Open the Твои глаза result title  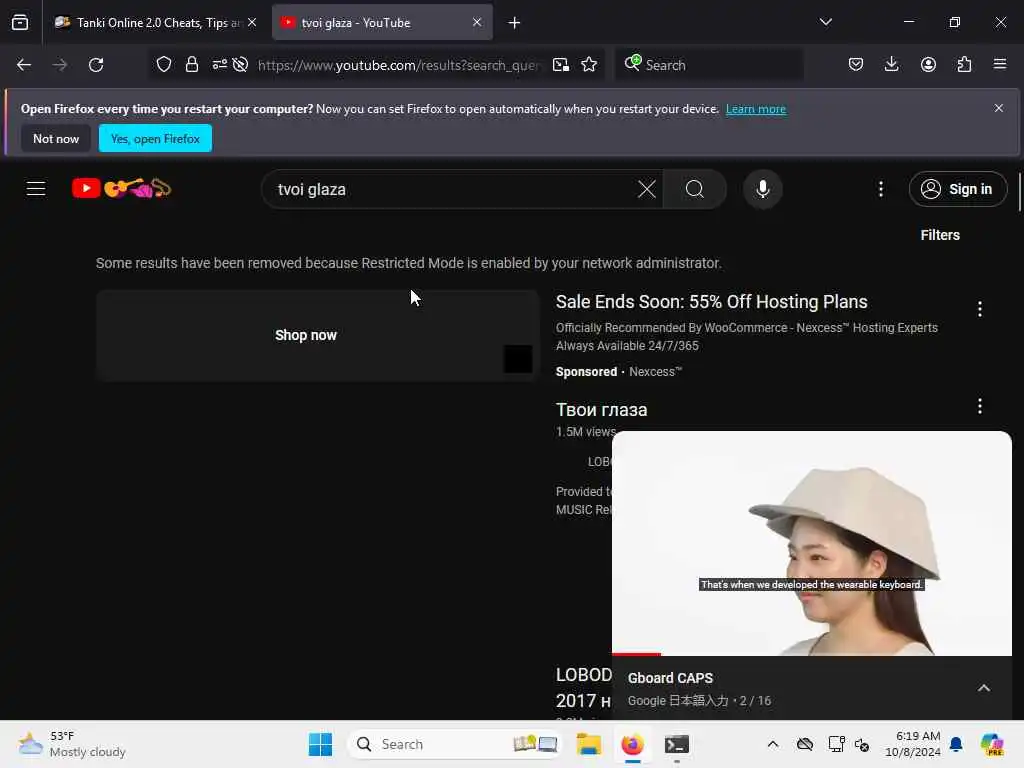click(x=601, y=410)
